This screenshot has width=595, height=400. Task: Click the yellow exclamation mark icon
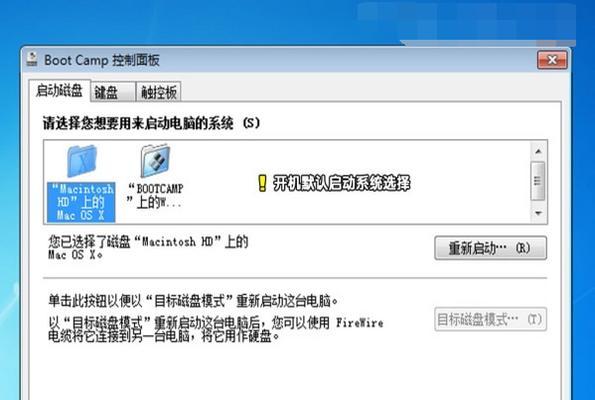pyautogui.click(x=262, y=183)
